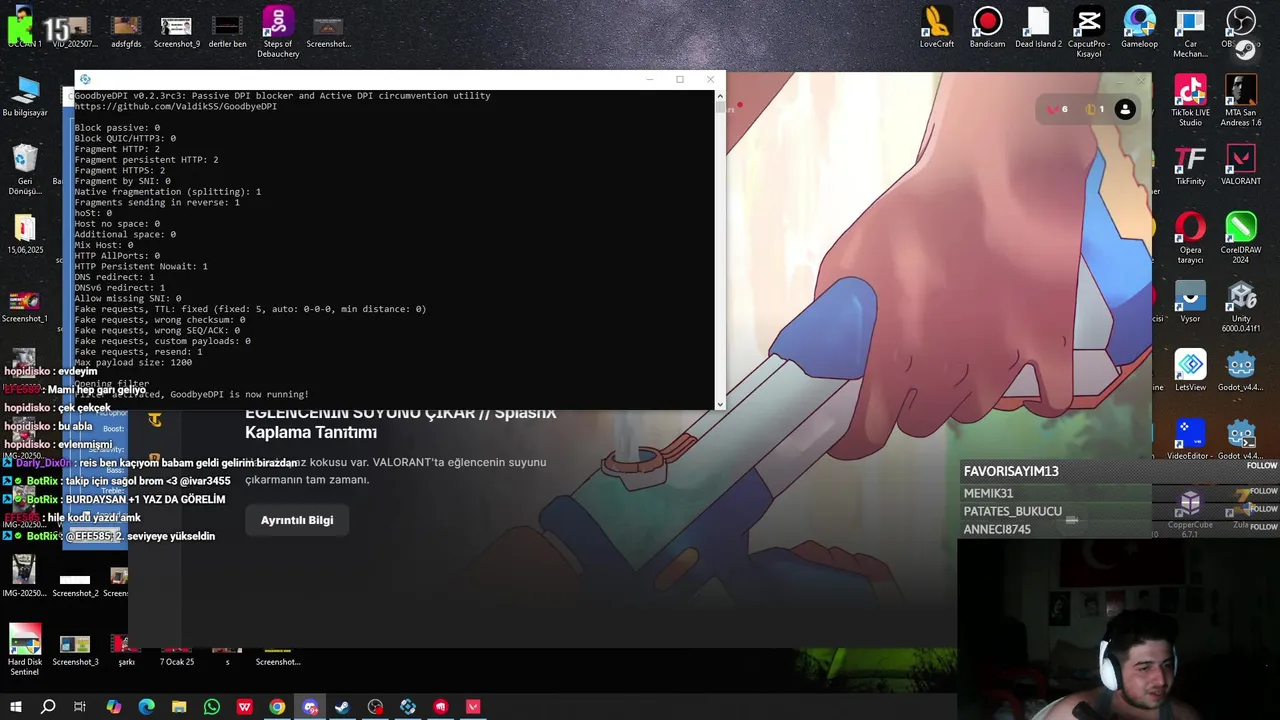Switch to VALORANT on the taskbar

[x=473, y=707]
